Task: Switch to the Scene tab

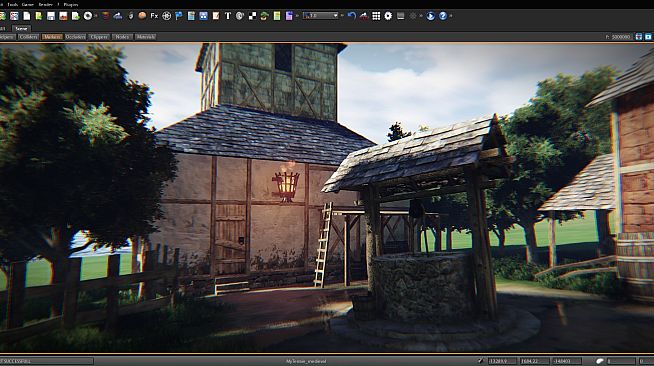Action: click(21, 28)
